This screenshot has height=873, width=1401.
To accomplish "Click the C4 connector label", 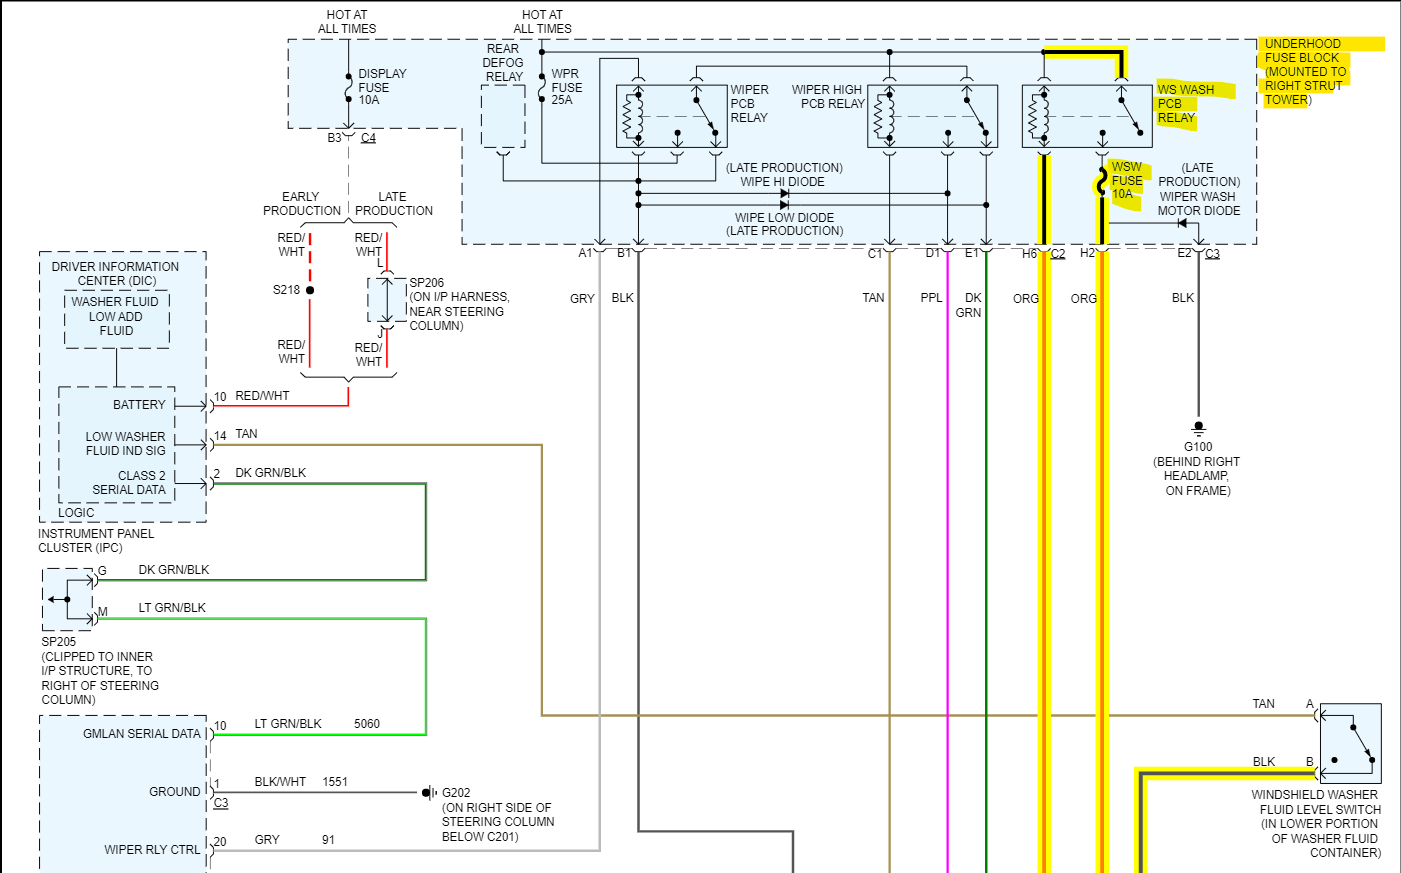I will [x=368, y=138].
